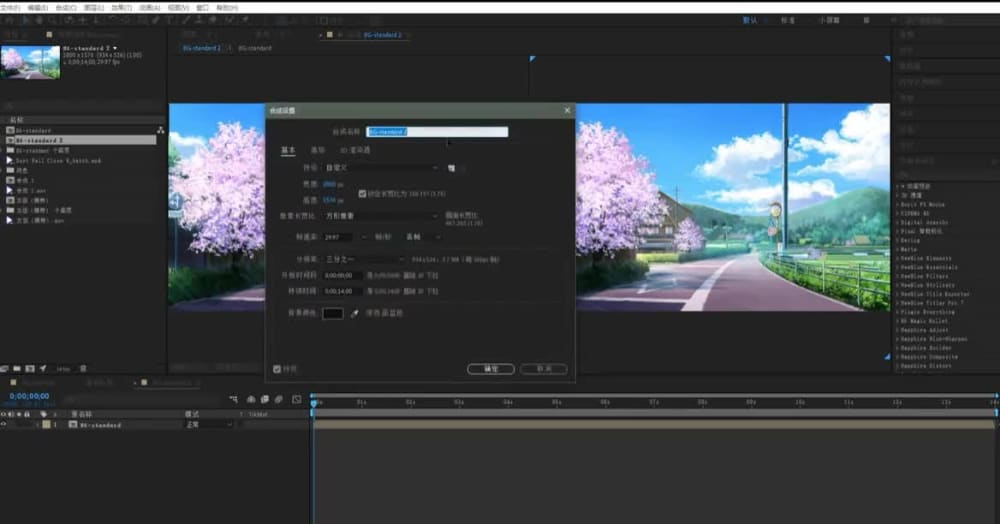1000x524 pixels.
Task: Open the project flowchart icon beside BG-standard
Action: tap(160, 130)
